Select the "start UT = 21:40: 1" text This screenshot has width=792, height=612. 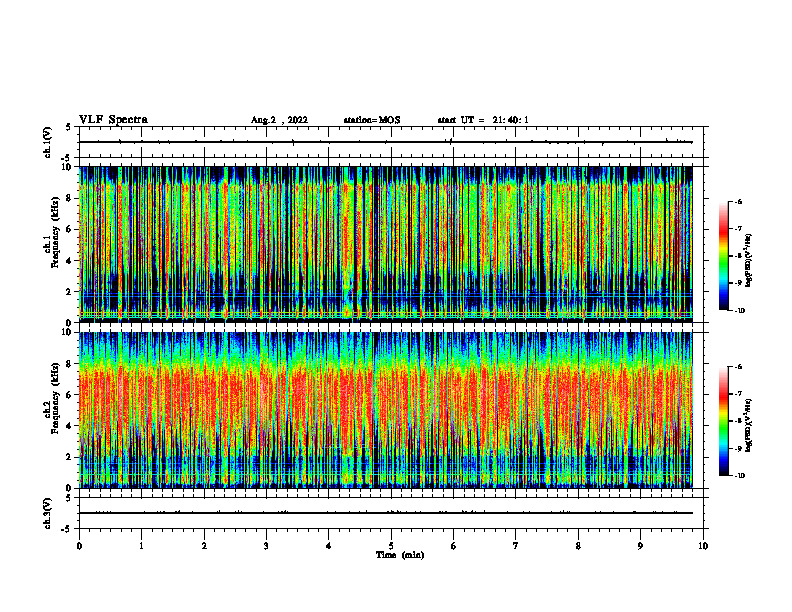point(483,120)
